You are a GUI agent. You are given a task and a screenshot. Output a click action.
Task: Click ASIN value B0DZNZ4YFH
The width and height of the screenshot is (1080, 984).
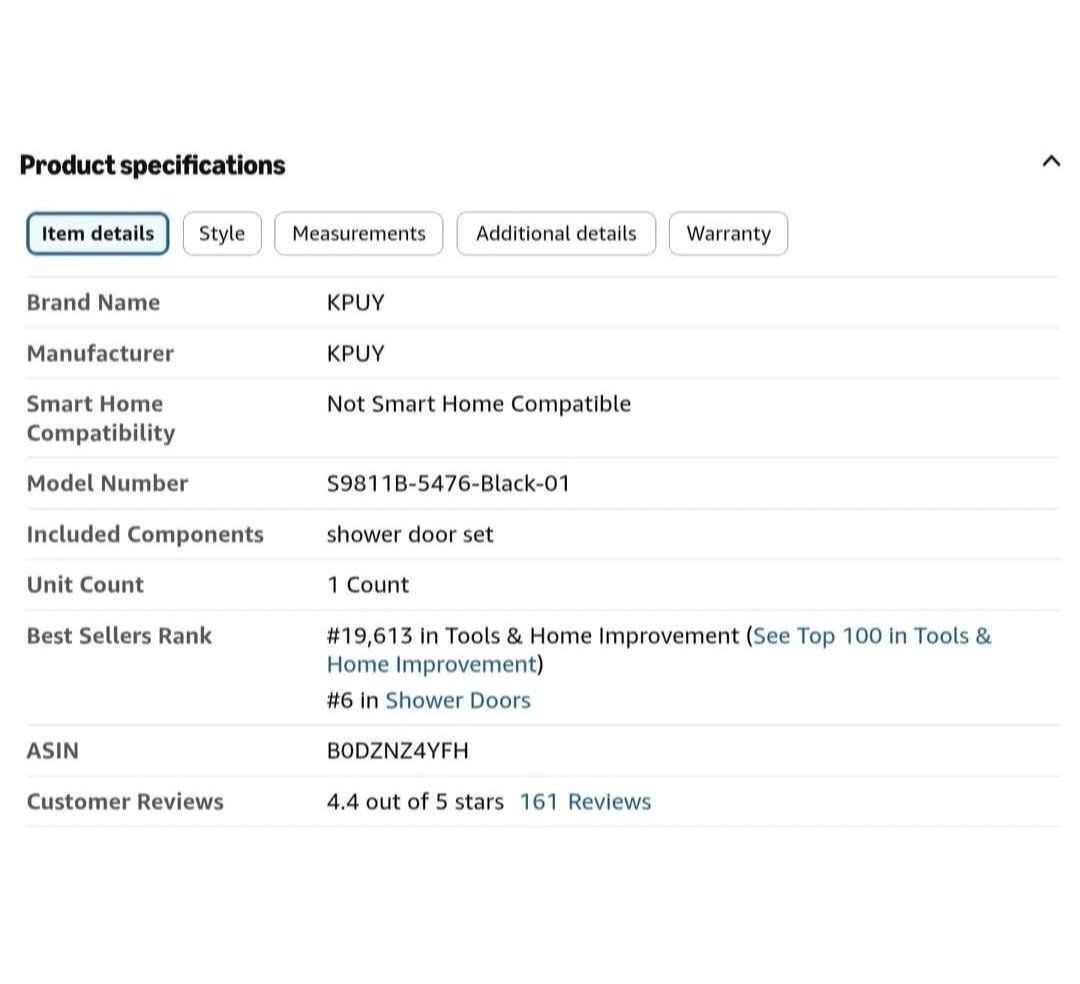tap(397, 751)
